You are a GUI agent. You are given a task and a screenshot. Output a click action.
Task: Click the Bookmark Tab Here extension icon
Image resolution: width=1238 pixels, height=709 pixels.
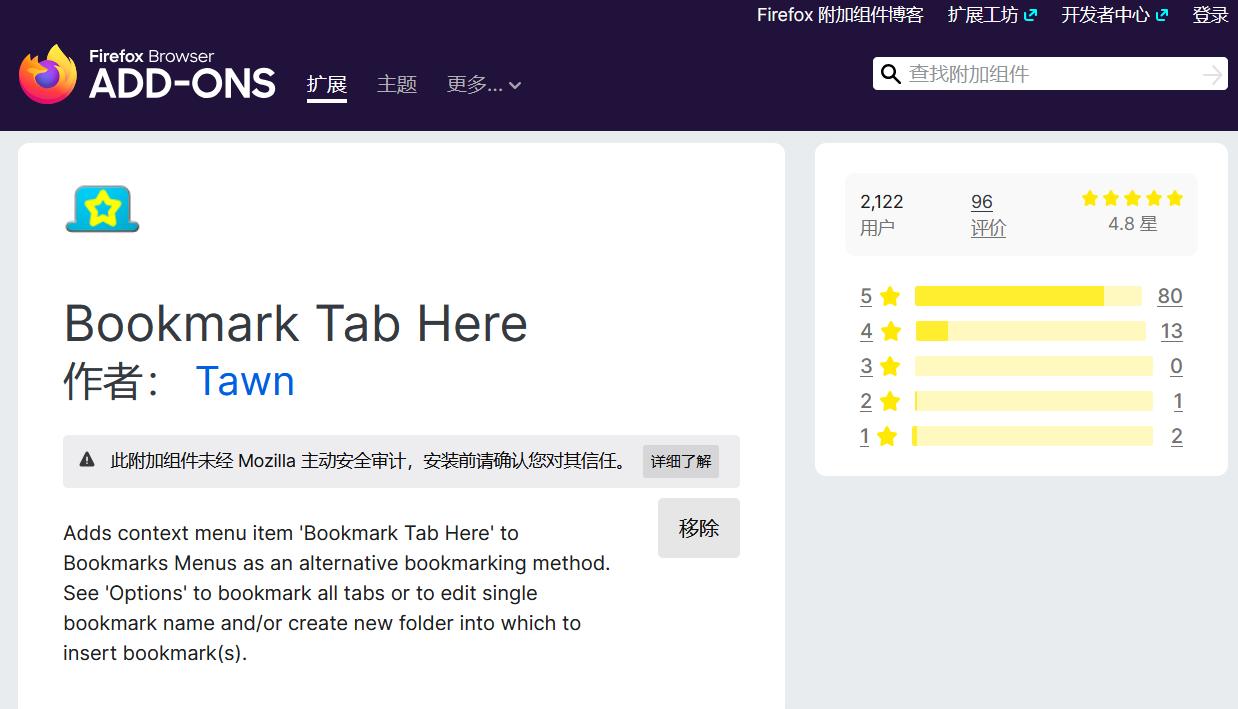click(x=102, y=209)
